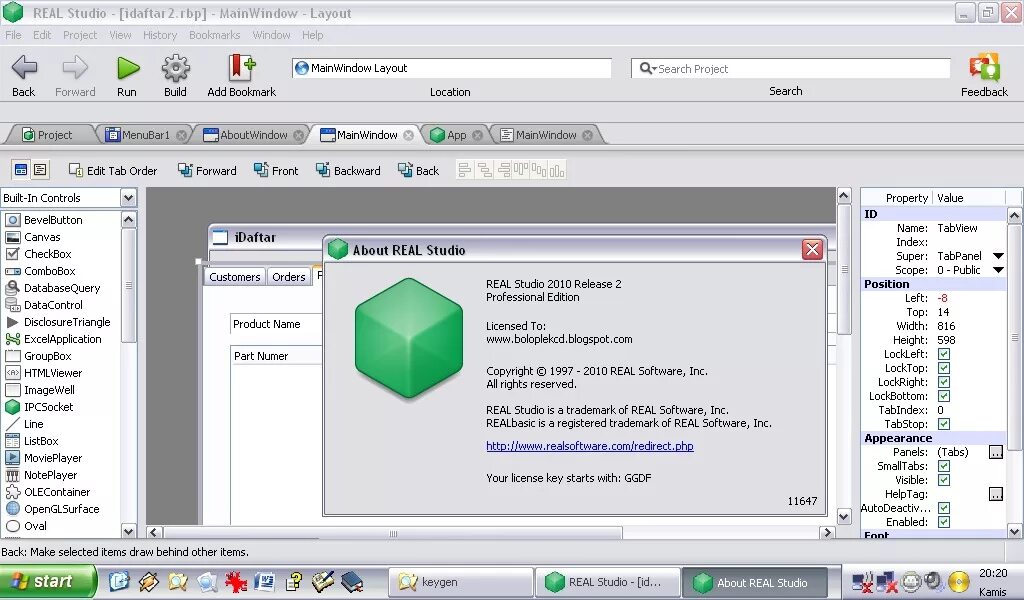Select the MoviePlayer control
1024x600 pixels.
coord(53,458)
